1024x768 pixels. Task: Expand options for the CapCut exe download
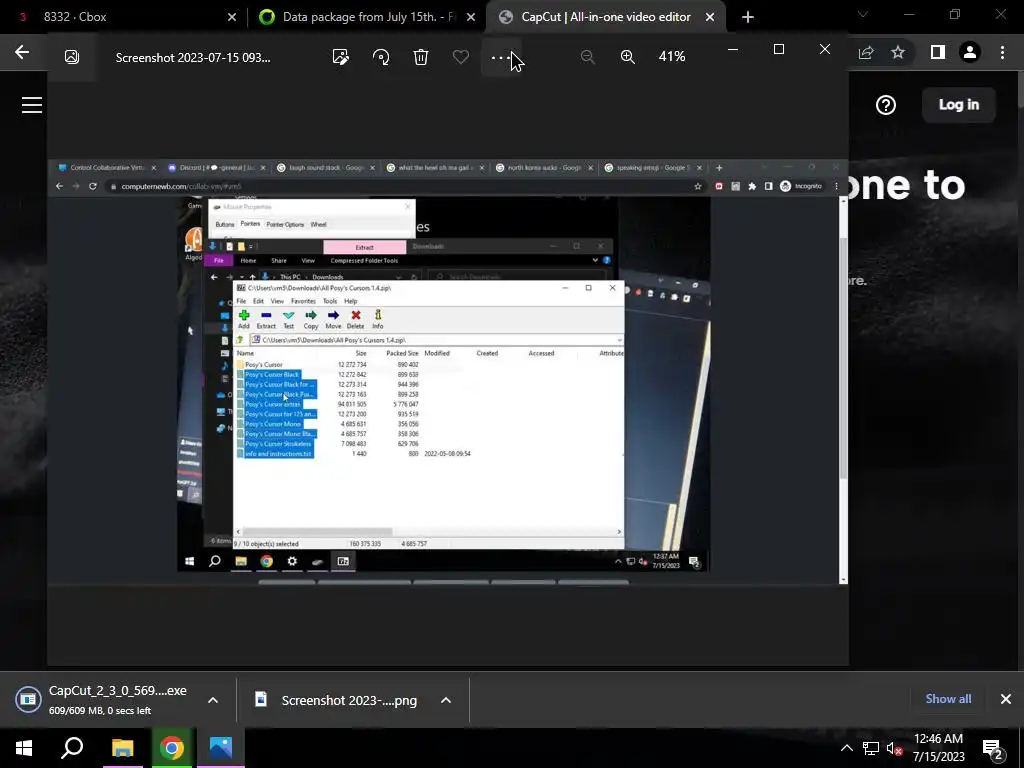coord(213,700)
